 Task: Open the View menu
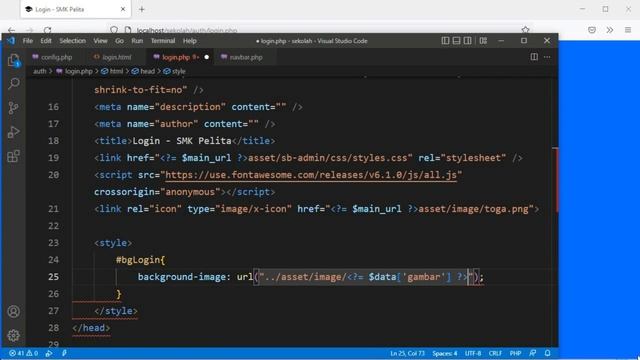[100, 41]
